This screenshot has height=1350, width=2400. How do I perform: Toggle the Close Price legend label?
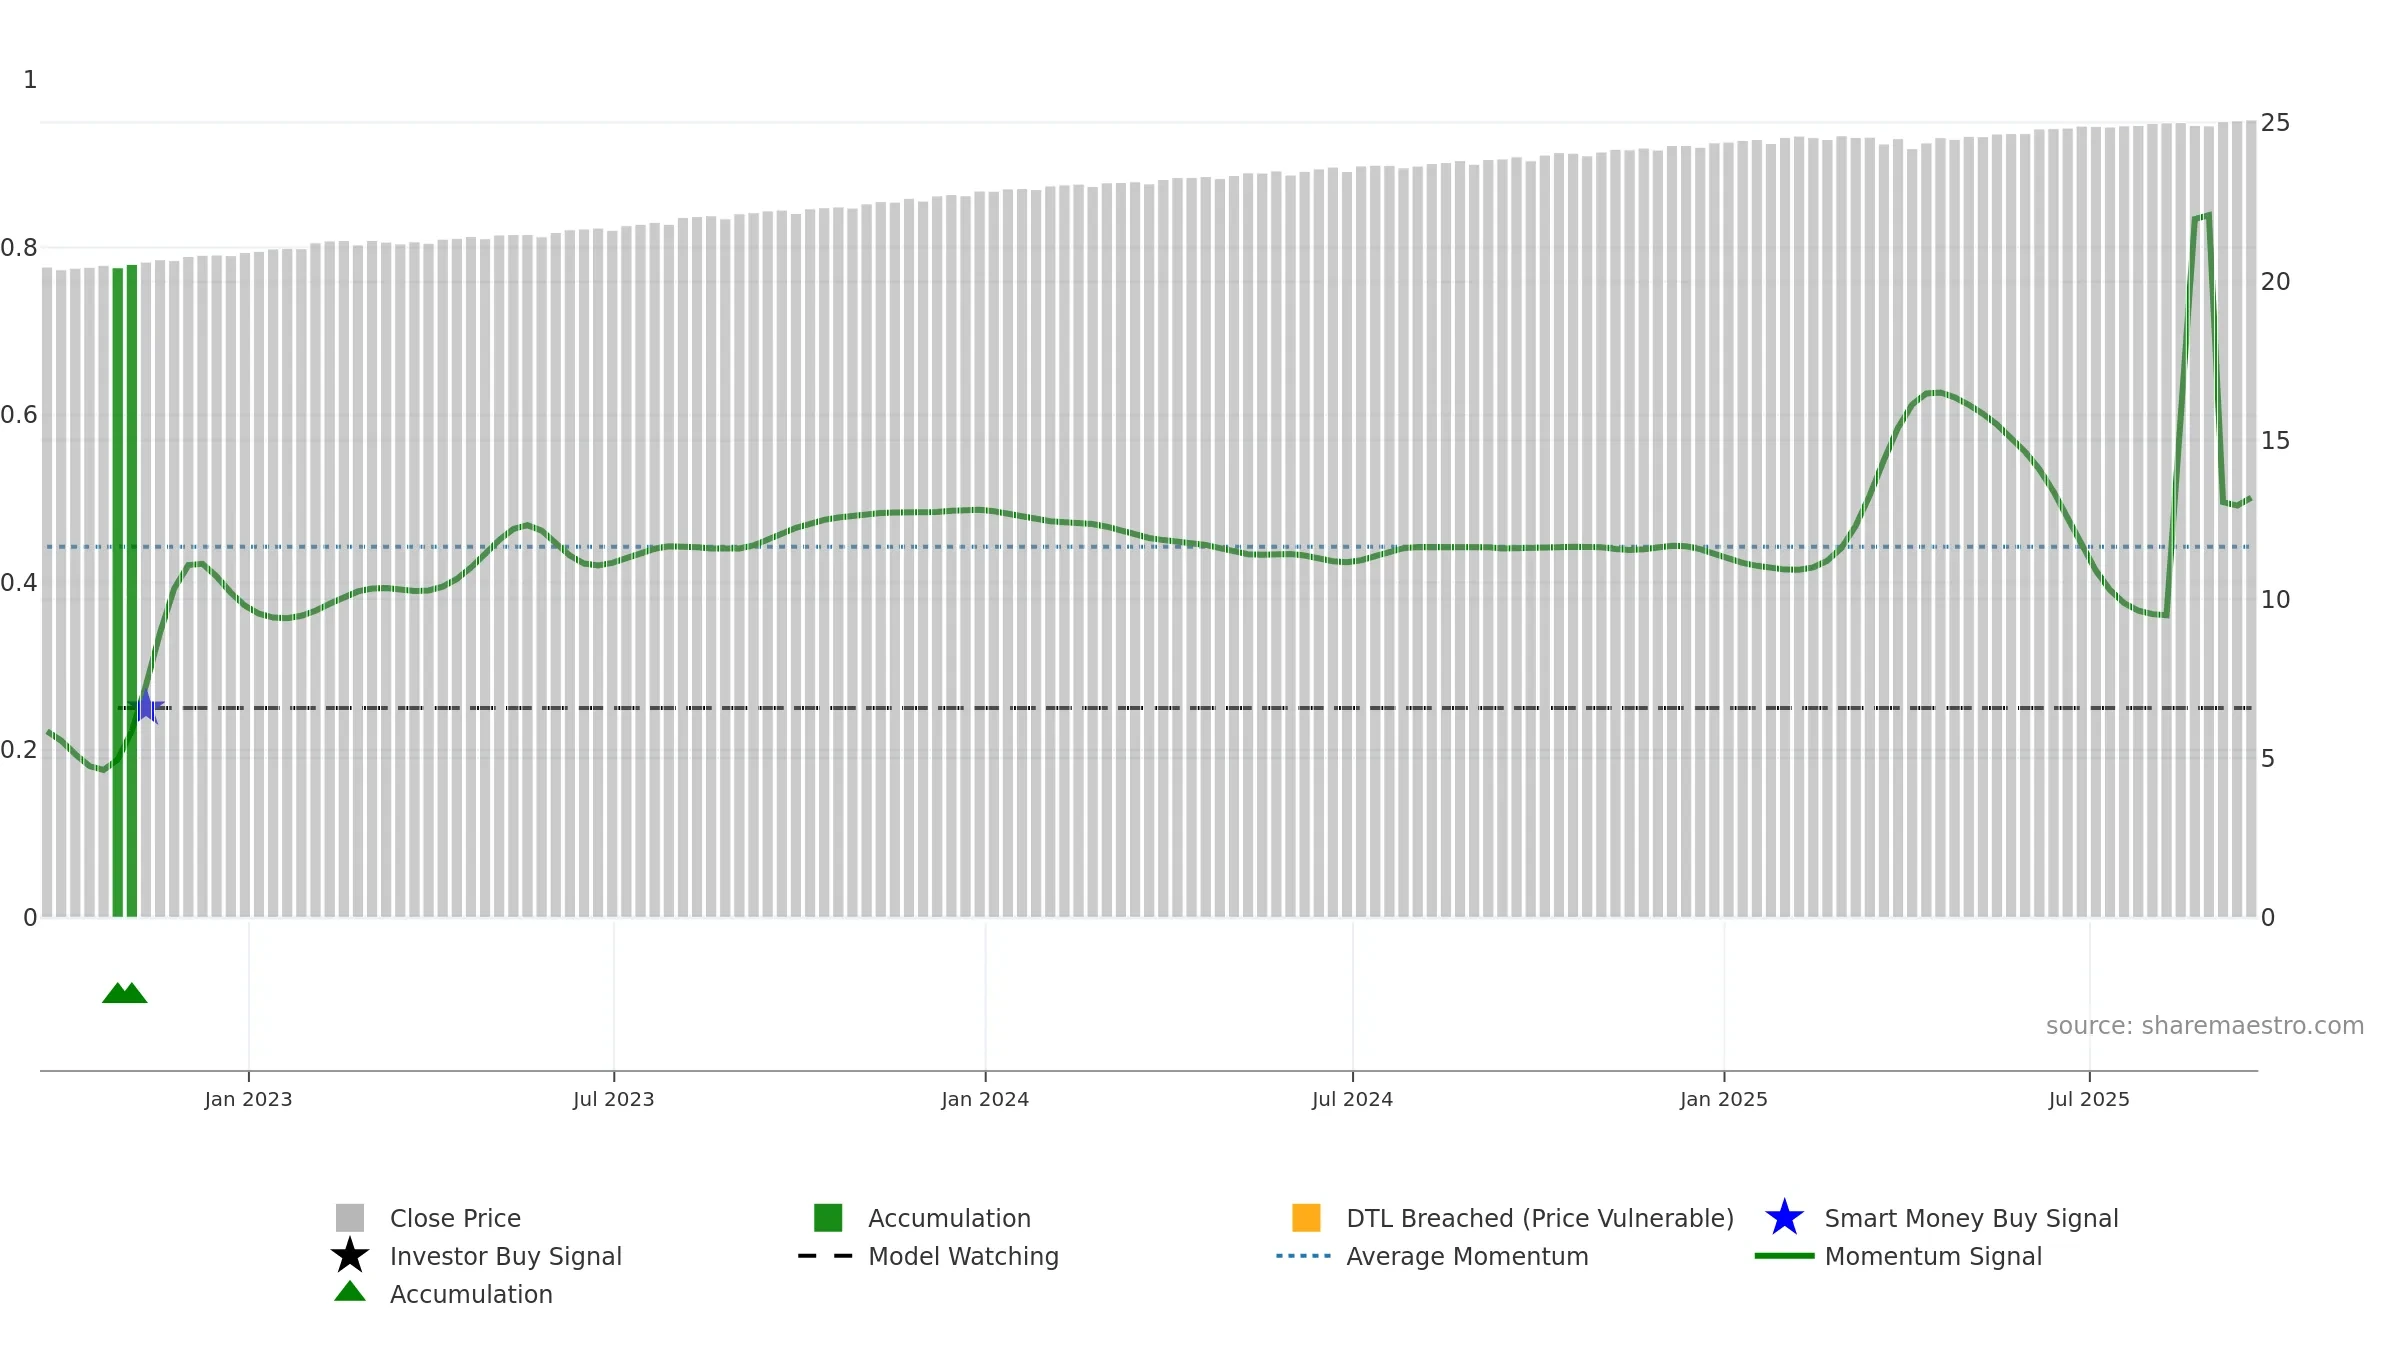[x=455, y=1218]
